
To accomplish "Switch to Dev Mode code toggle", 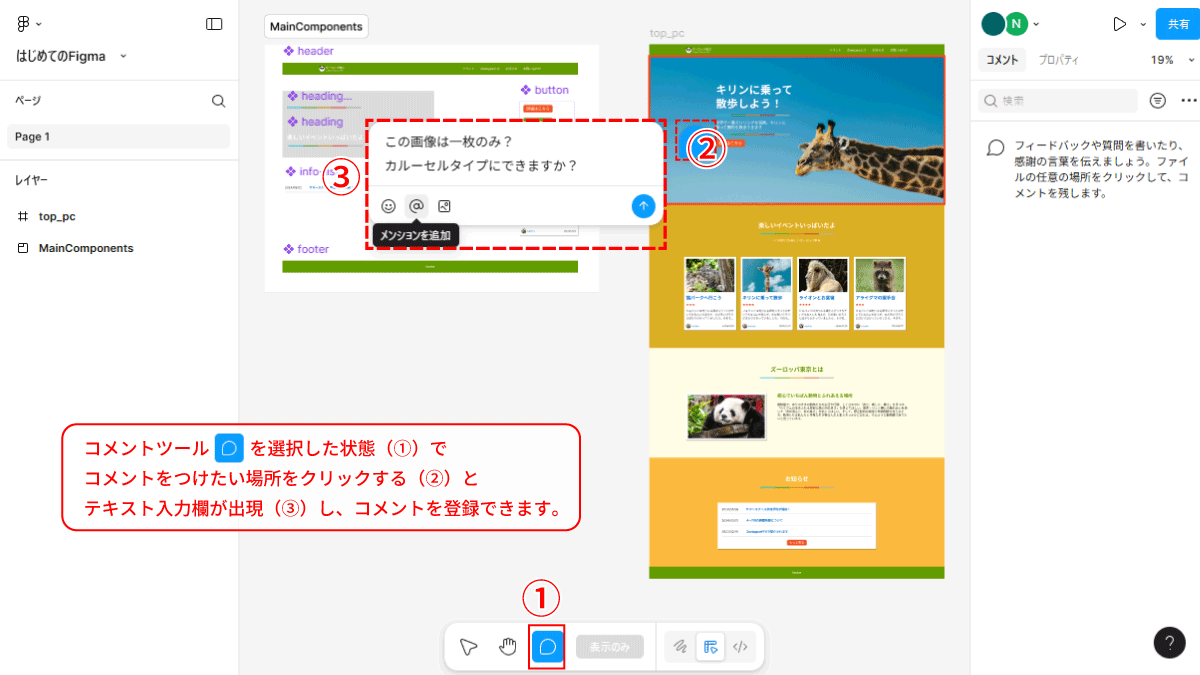I will 740,646.
